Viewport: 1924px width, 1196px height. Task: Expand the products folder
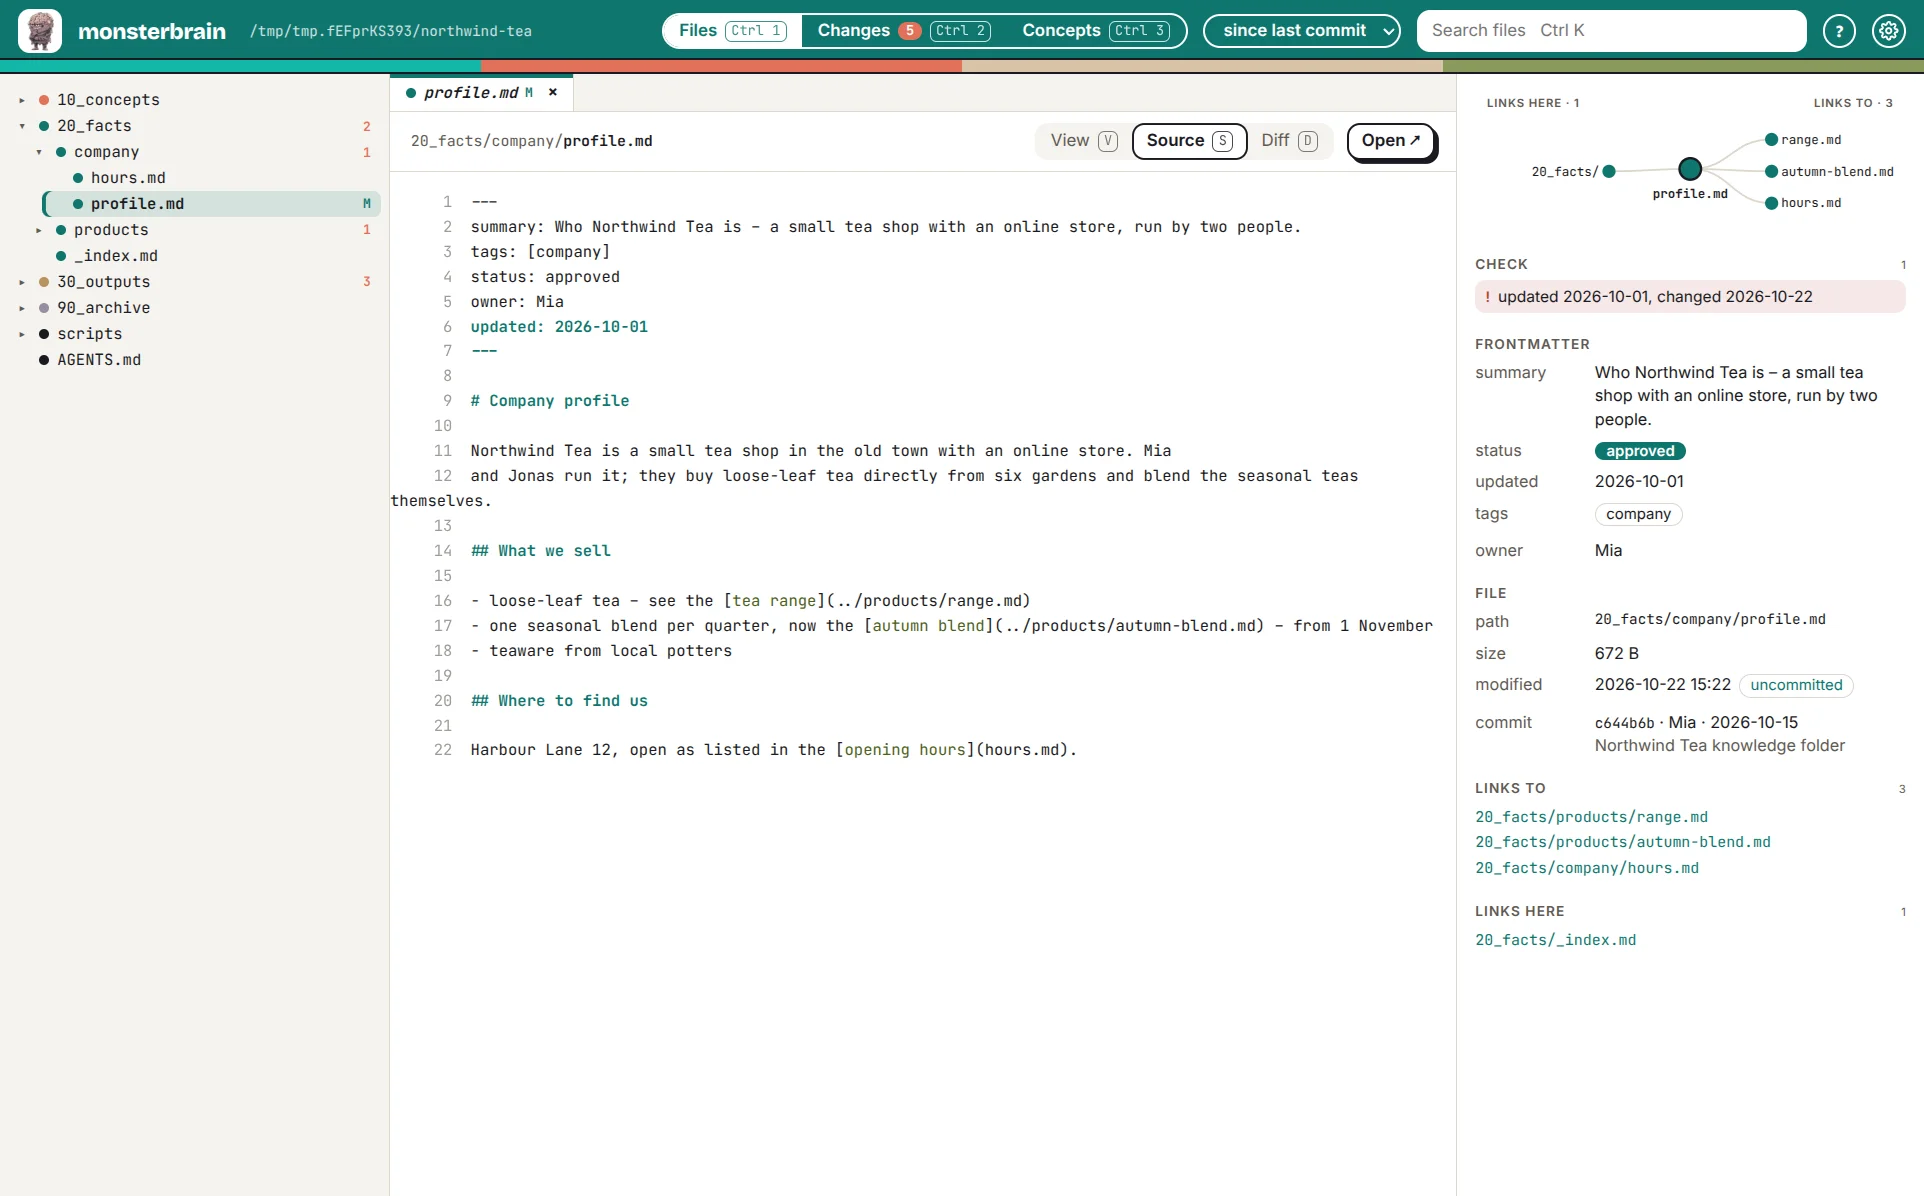tap(39, 230)
